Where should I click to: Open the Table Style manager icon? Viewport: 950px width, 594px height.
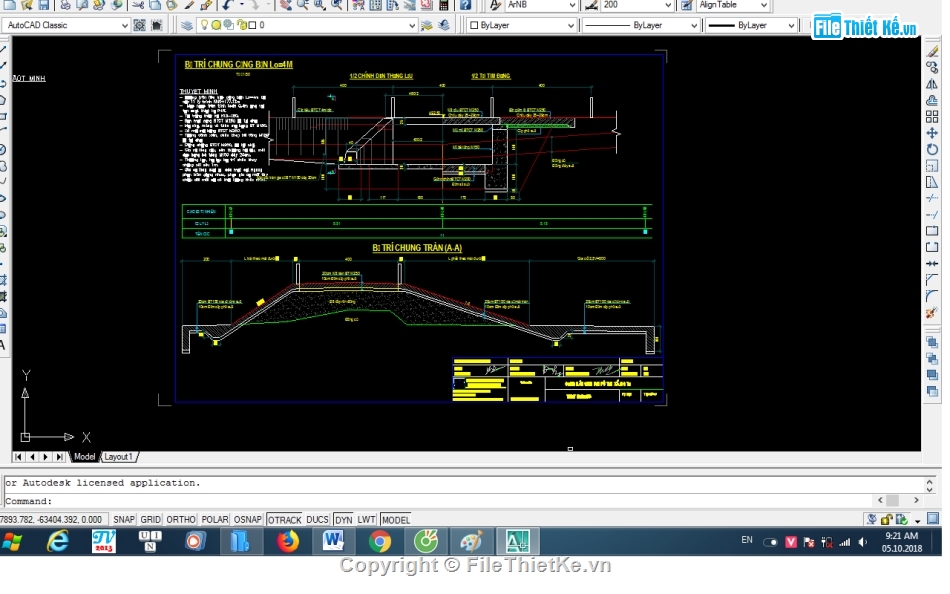pyautogui.click(x=686, y=5)
